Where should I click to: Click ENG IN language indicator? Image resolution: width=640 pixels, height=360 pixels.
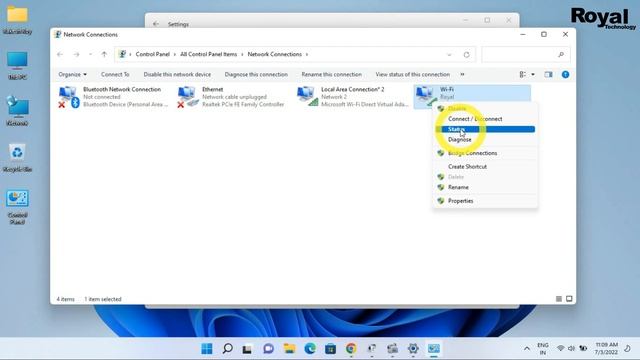542,349
